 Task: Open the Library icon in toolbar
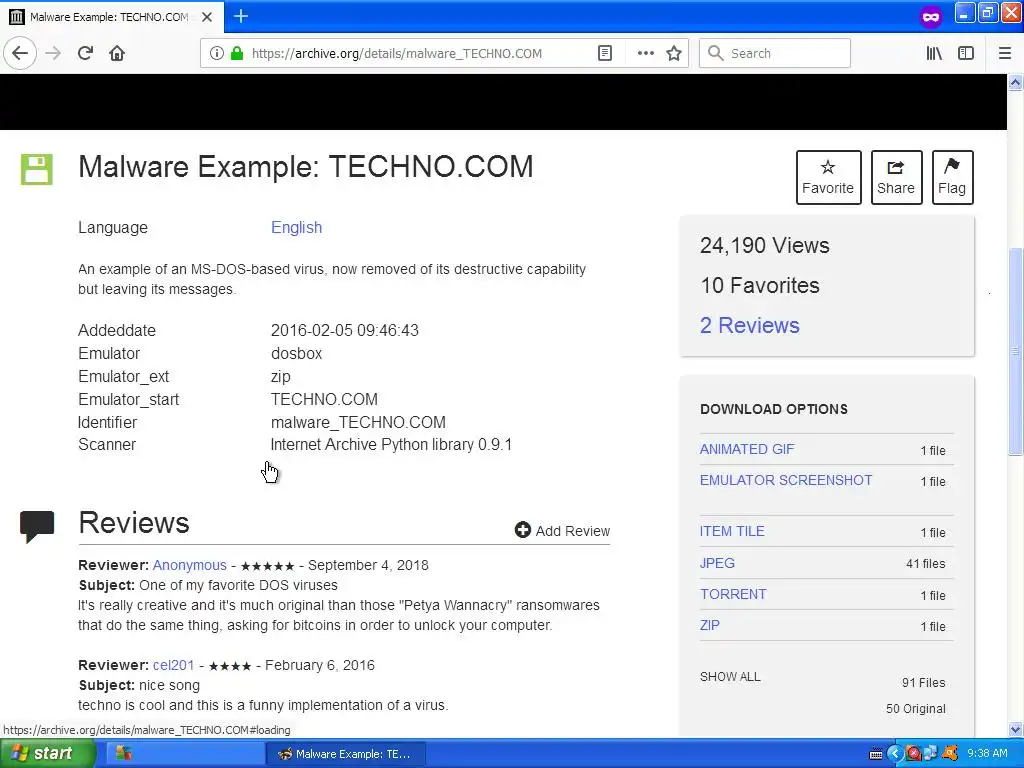934,53
